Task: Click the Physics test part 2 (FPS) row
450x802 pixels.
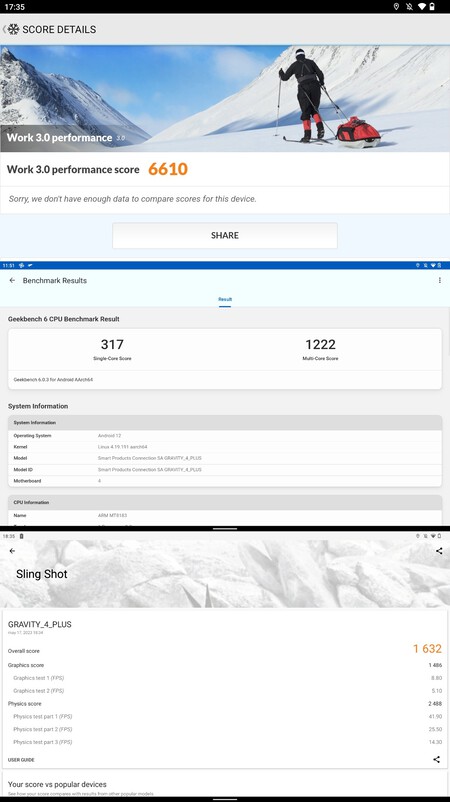Action: 225,729
